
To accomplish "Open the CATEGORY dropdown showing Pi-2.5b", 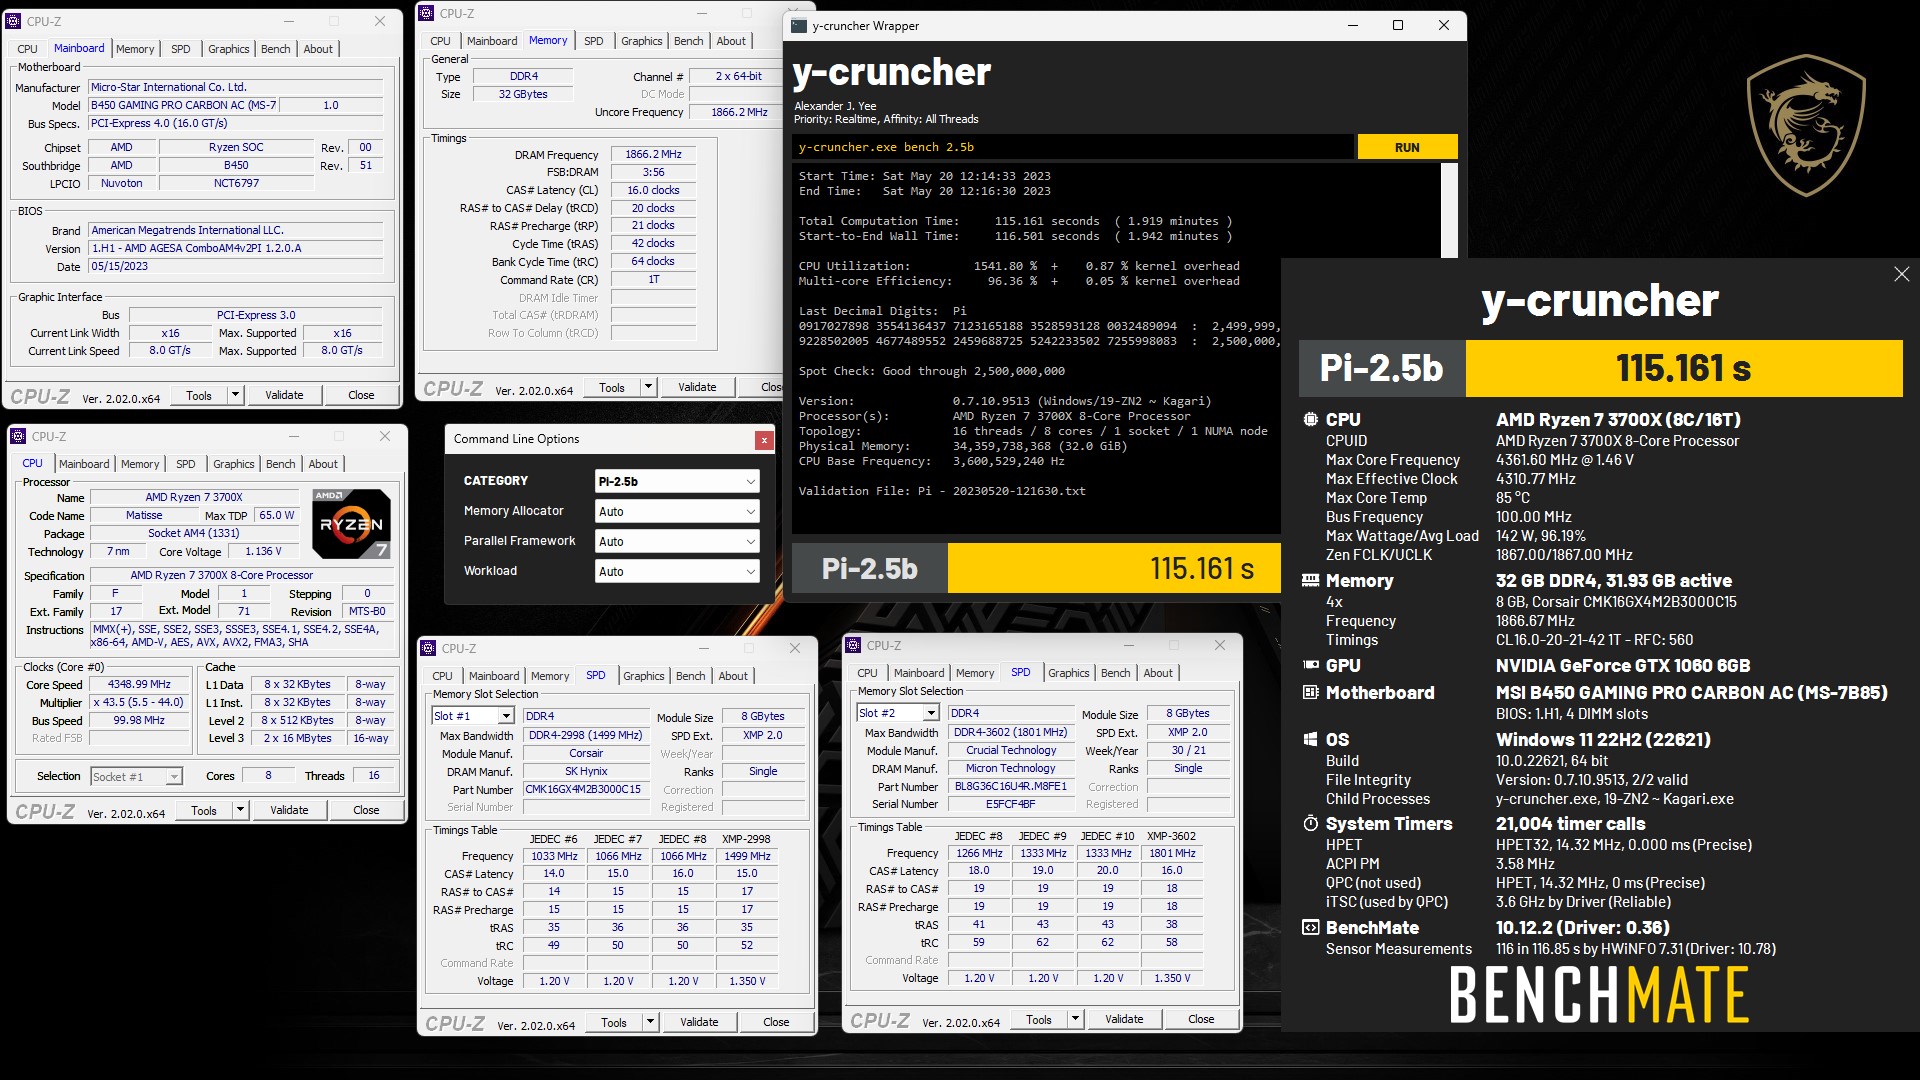I will click(677, 481).
